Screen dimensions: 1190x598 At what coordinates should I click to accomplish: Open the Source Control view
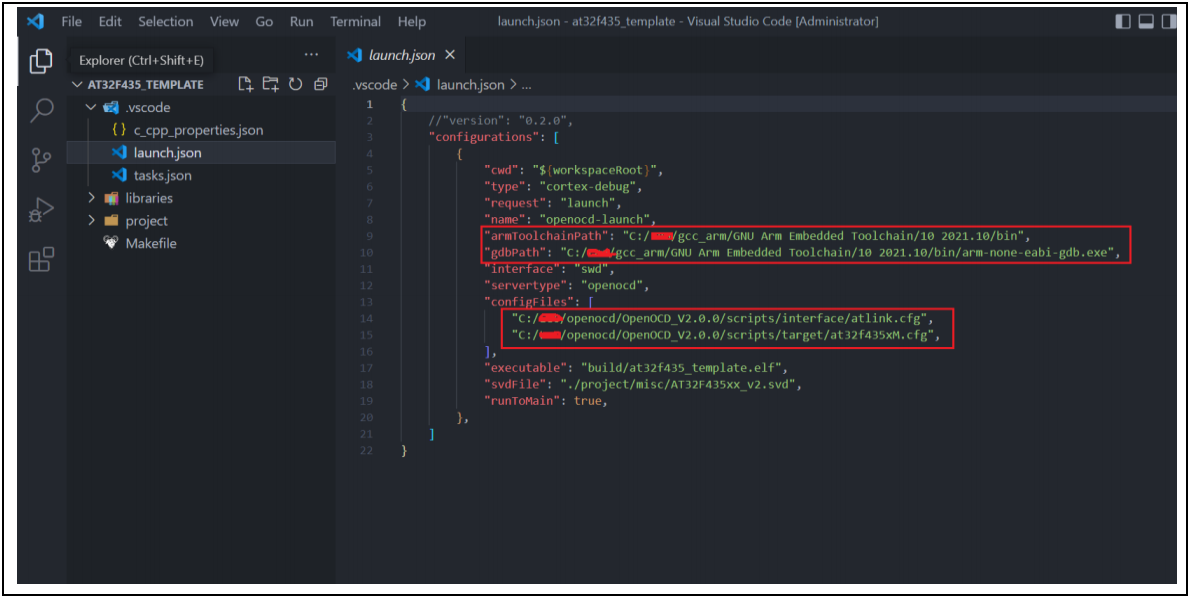(x=41, y=160)
